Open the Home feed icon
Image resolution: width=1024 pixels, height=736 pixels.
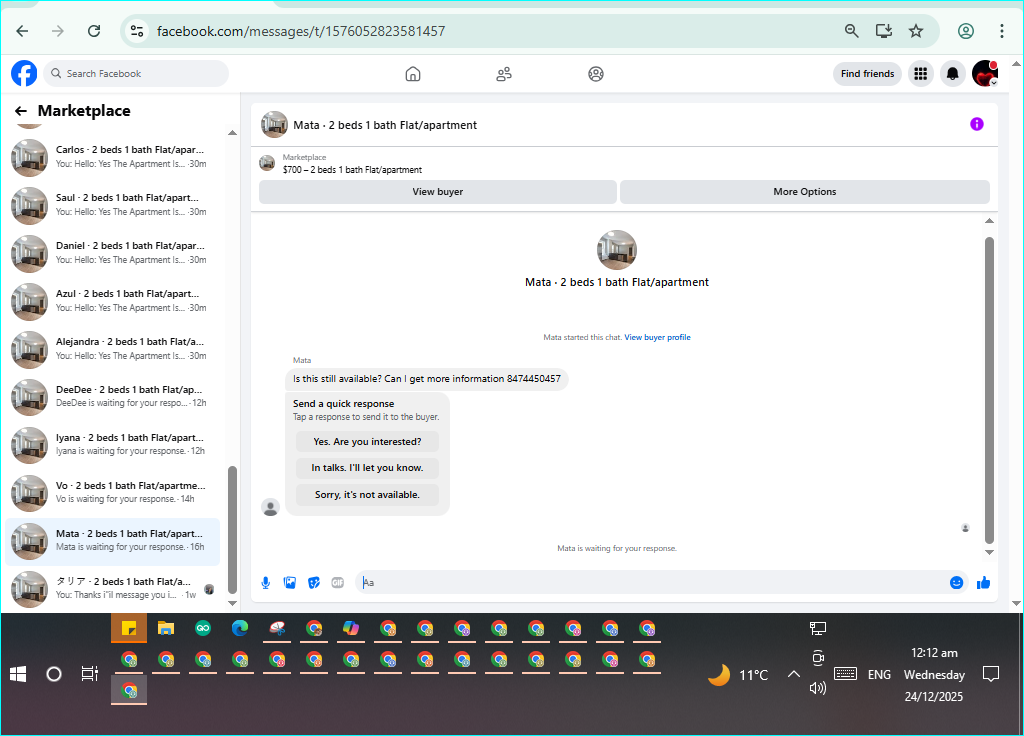point(413,74)
